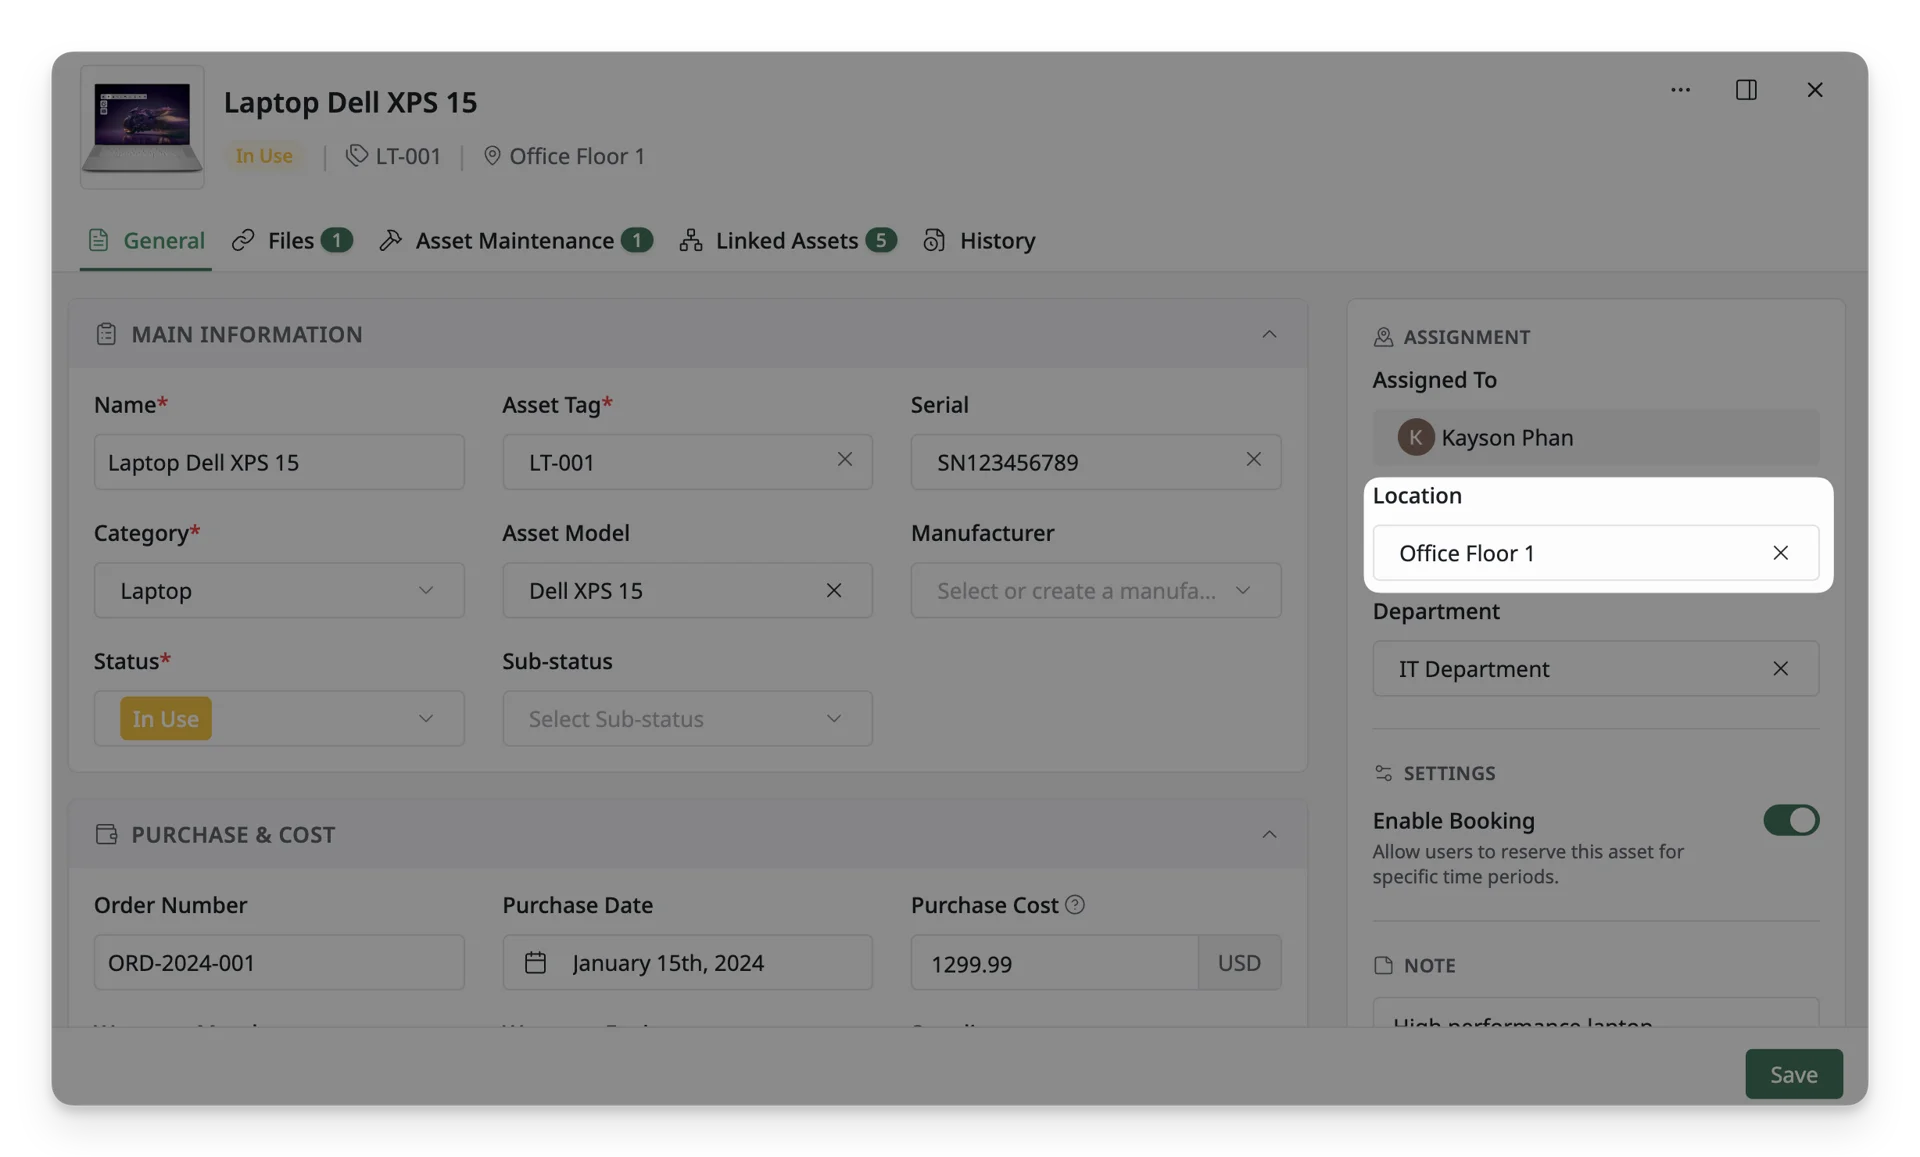Switch to the General tab
The width and height of the screenshot is (1920, 1157).
click(x=146, y=240)
